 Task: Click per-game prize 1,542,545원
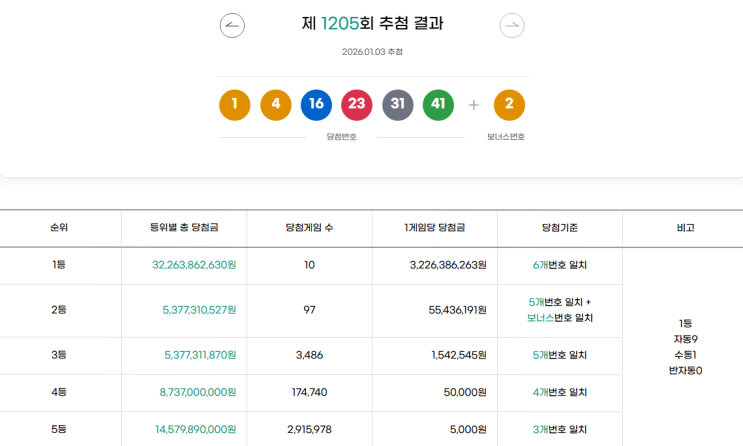point(459,355)
